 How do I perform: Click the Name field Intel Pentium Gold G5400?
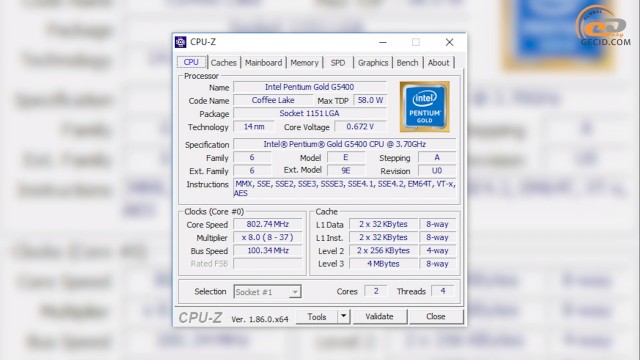pyautogui.click(x=310, y=87)
